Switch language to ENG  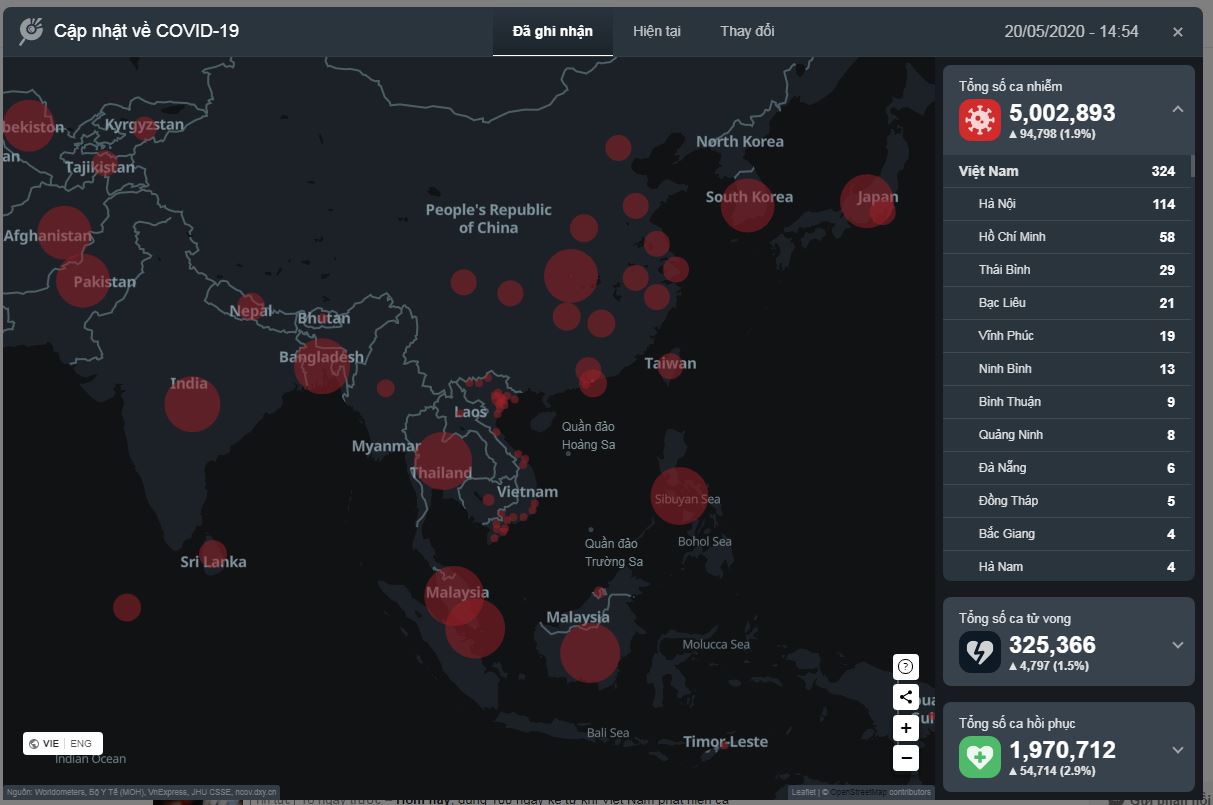pos(81,744)
